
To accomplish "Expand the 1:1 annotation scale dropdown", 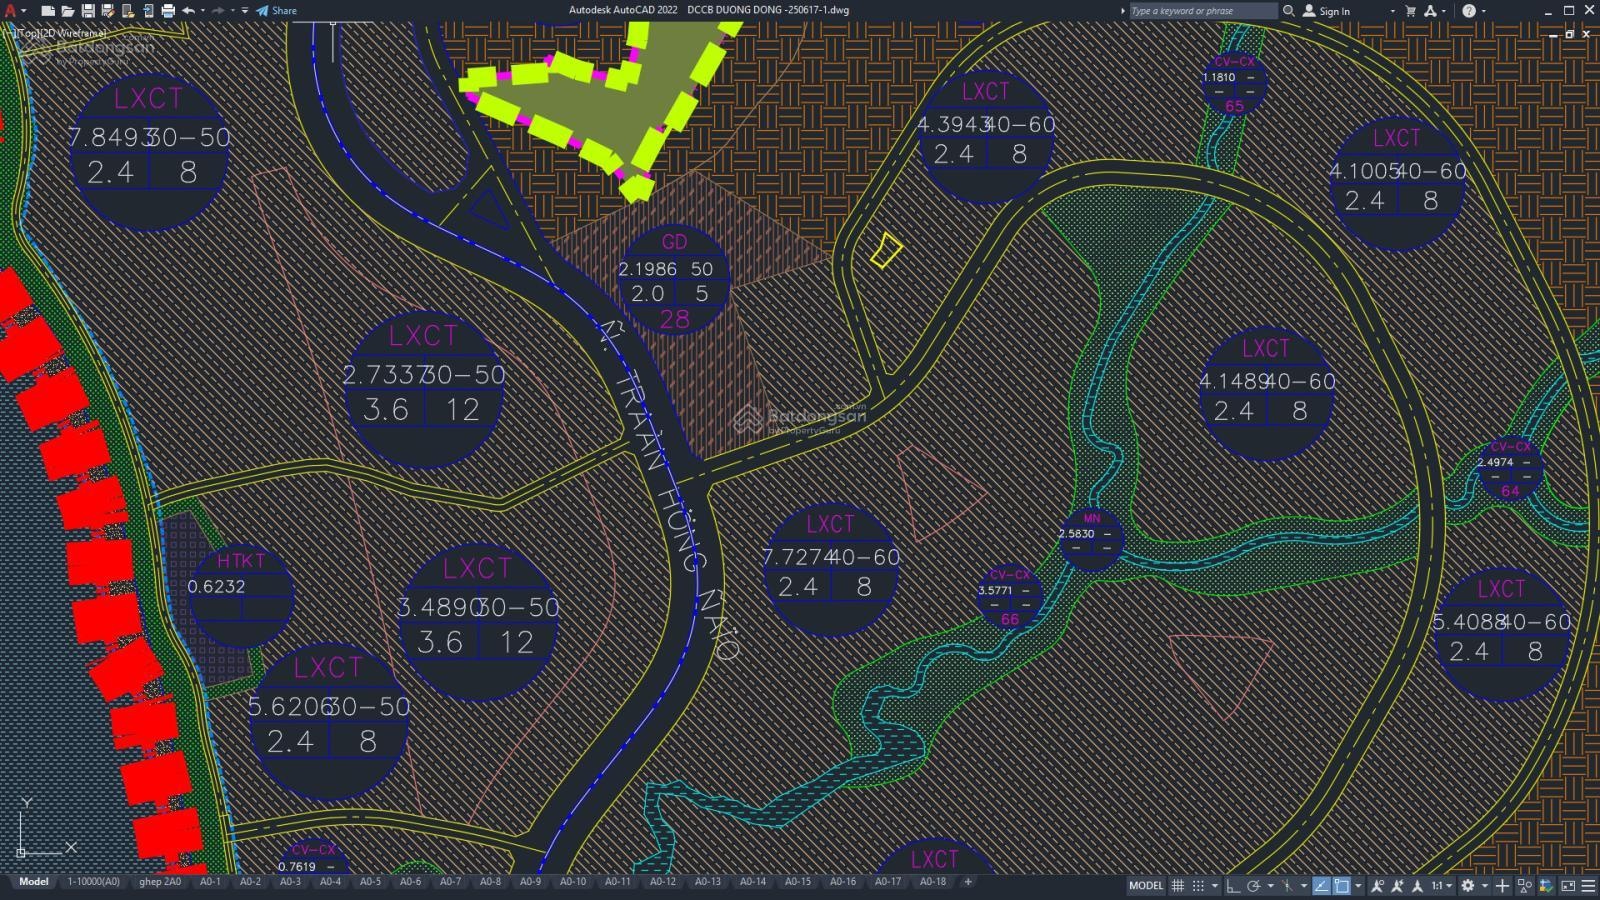I will (1441, 885).
